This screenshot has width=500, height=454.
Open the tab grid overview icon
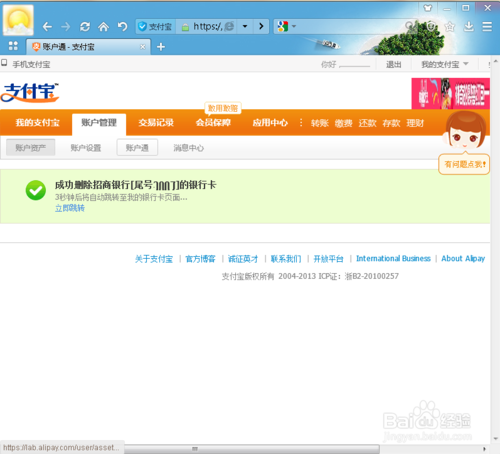coord(13,46)
